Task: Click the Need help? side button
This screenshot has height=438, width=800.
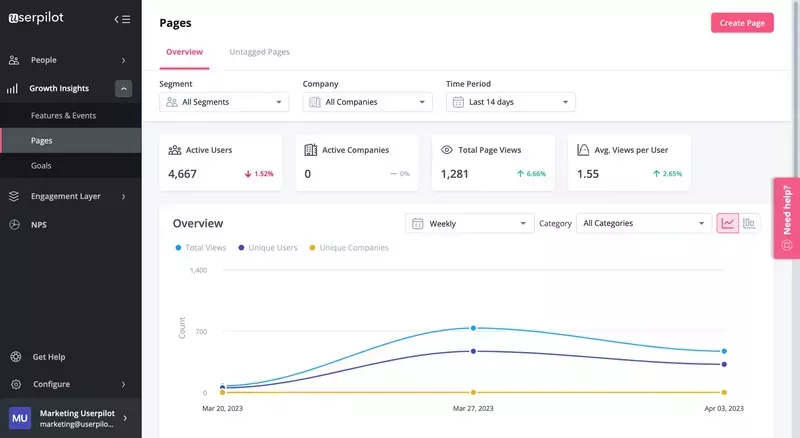Action: tap(786, 217)
